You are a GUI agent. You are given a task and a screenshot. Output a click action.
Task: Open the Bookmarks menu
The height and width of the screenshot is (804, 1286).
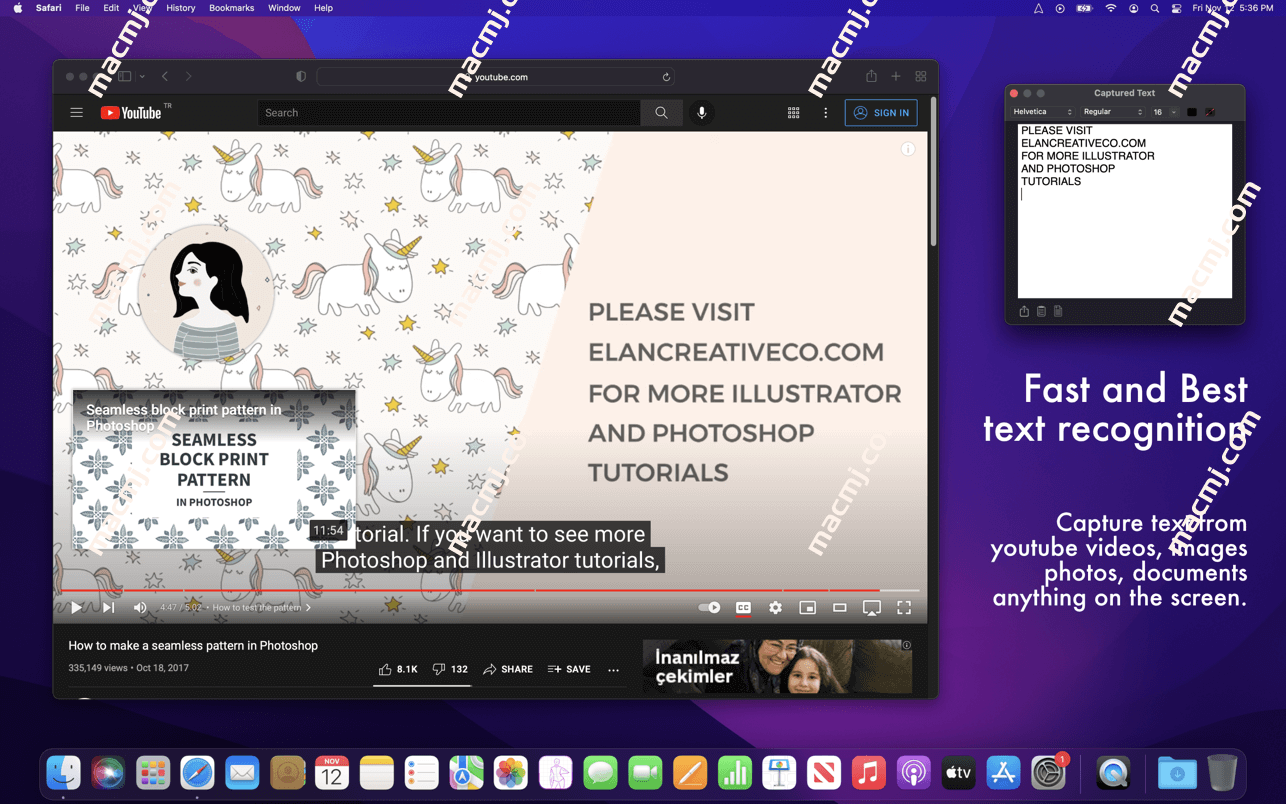point(231,8)
